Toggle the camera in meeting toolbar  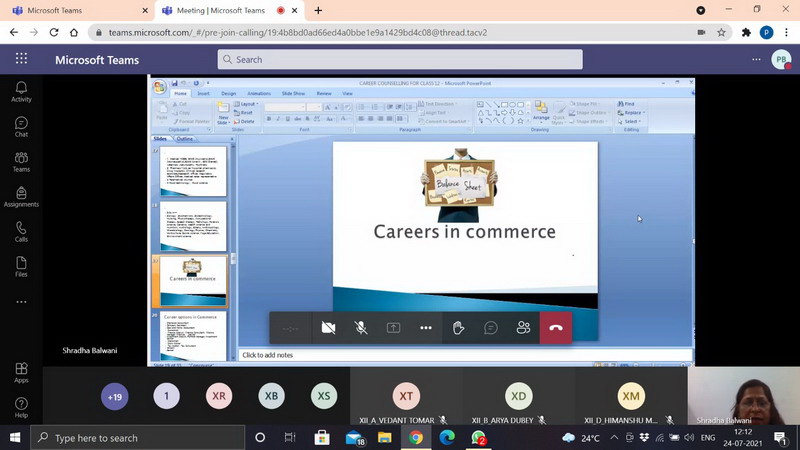pos(329,328)
